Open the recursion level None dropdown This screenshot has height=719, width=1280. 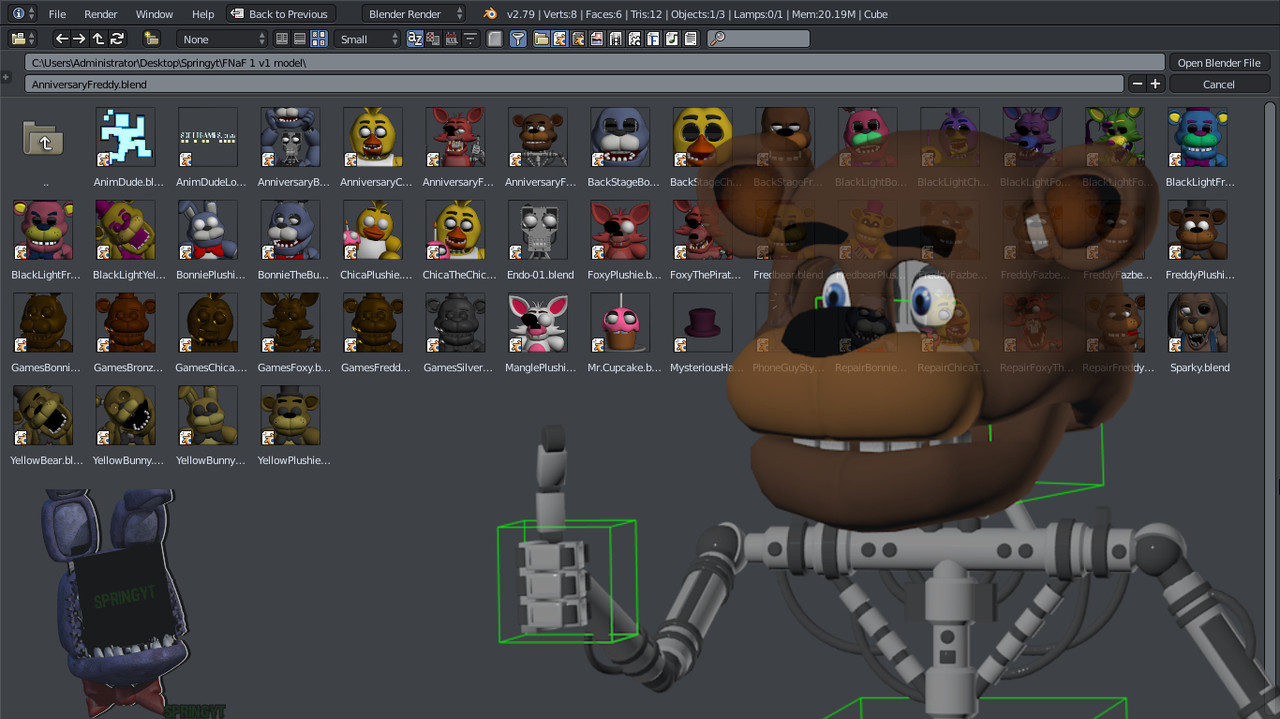click(223, 39)
